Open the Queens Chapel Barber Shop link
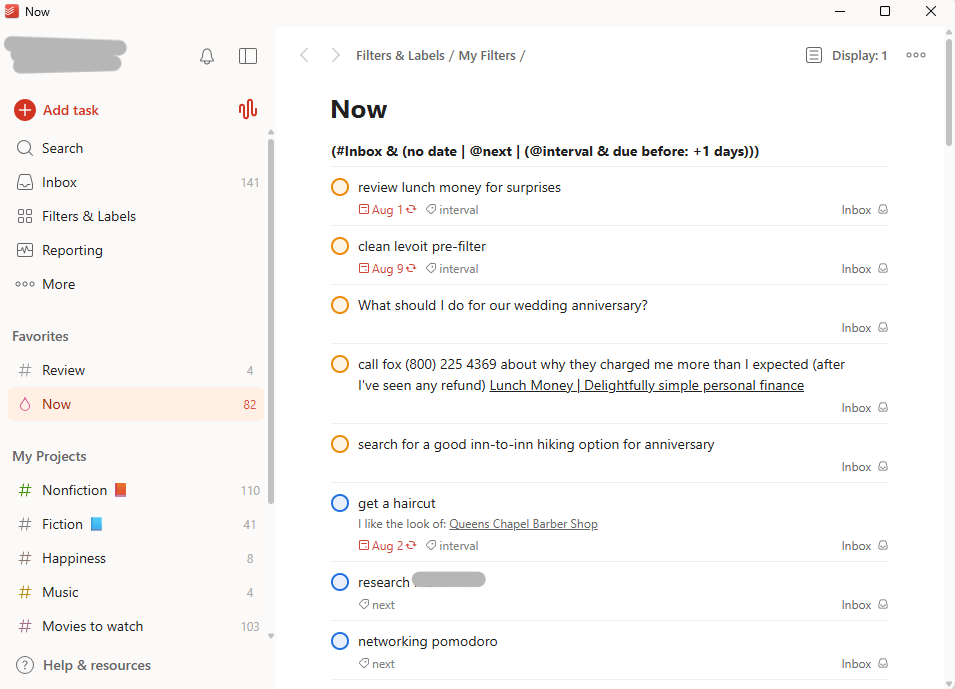 pos(523,524)
